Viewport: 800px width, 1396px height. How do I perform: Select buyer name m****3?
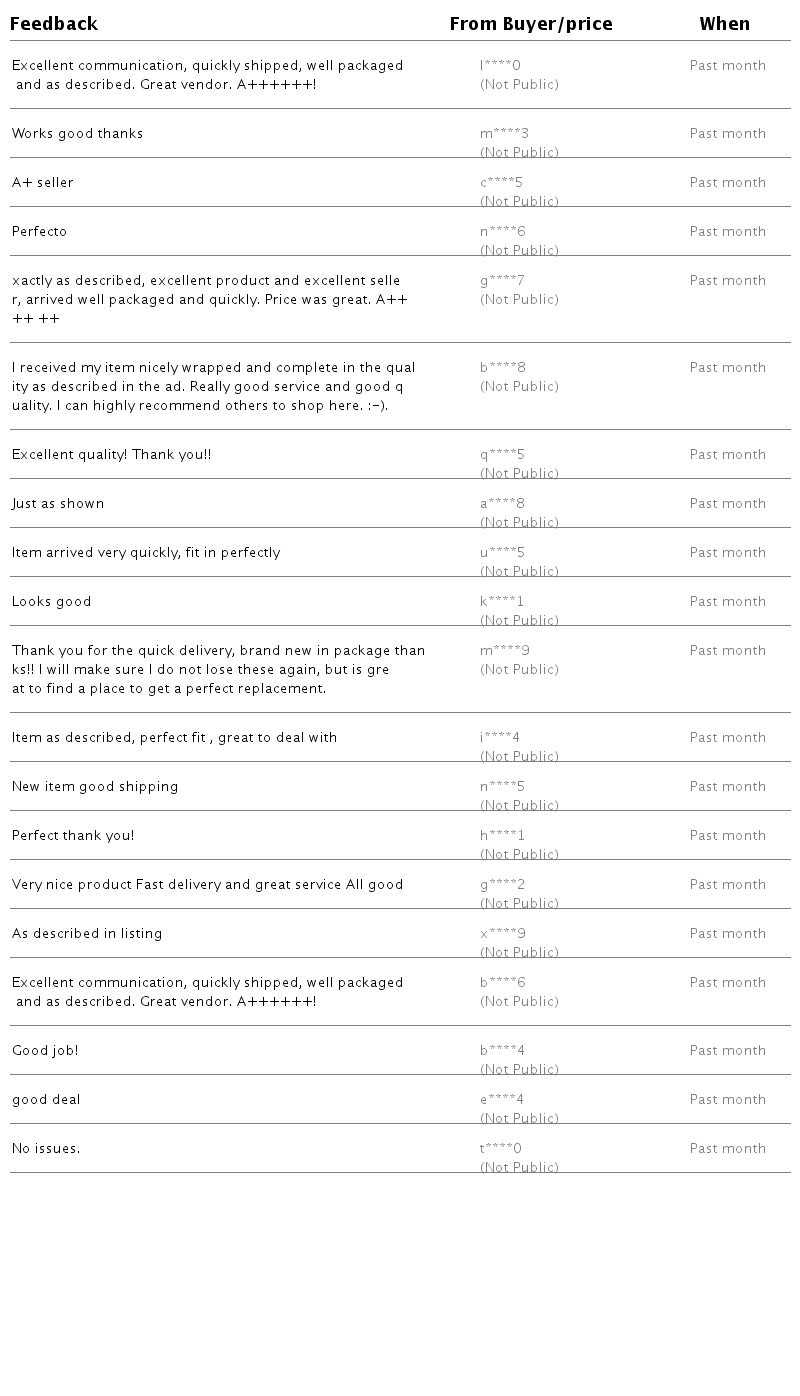coord(504,134)
